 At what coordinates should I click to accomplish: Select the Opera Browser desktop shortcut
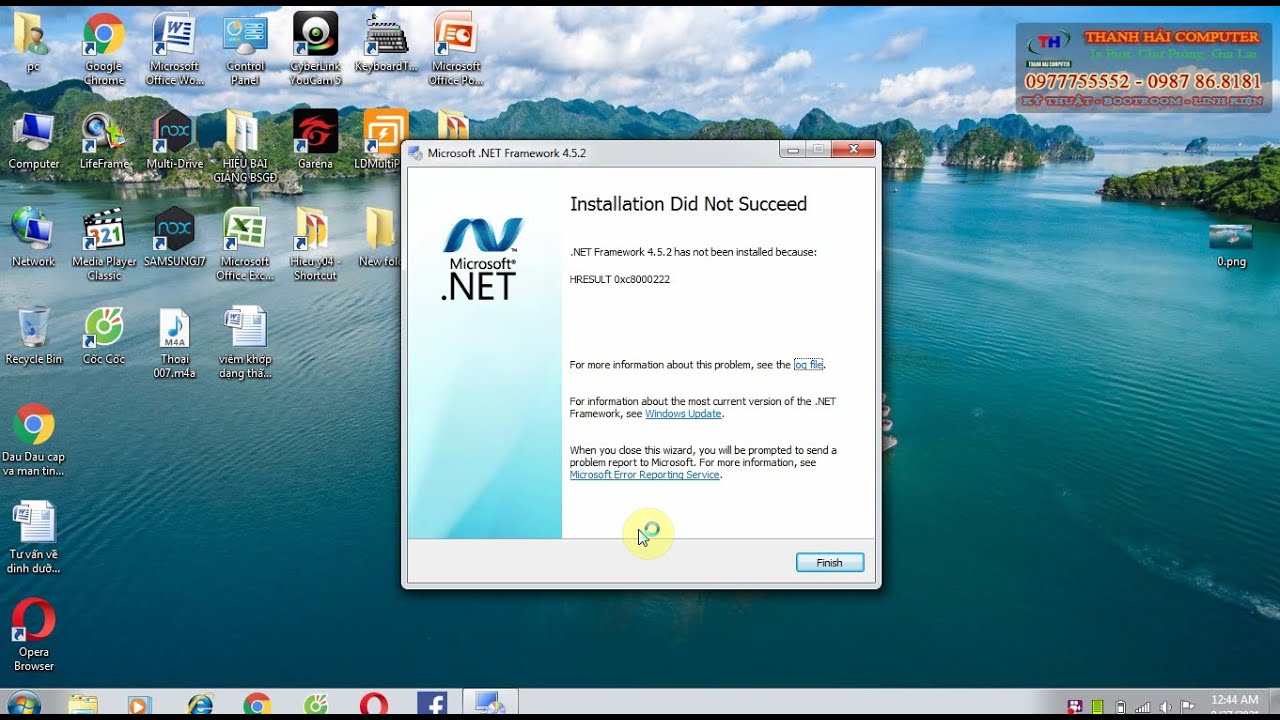click(33, 635)
